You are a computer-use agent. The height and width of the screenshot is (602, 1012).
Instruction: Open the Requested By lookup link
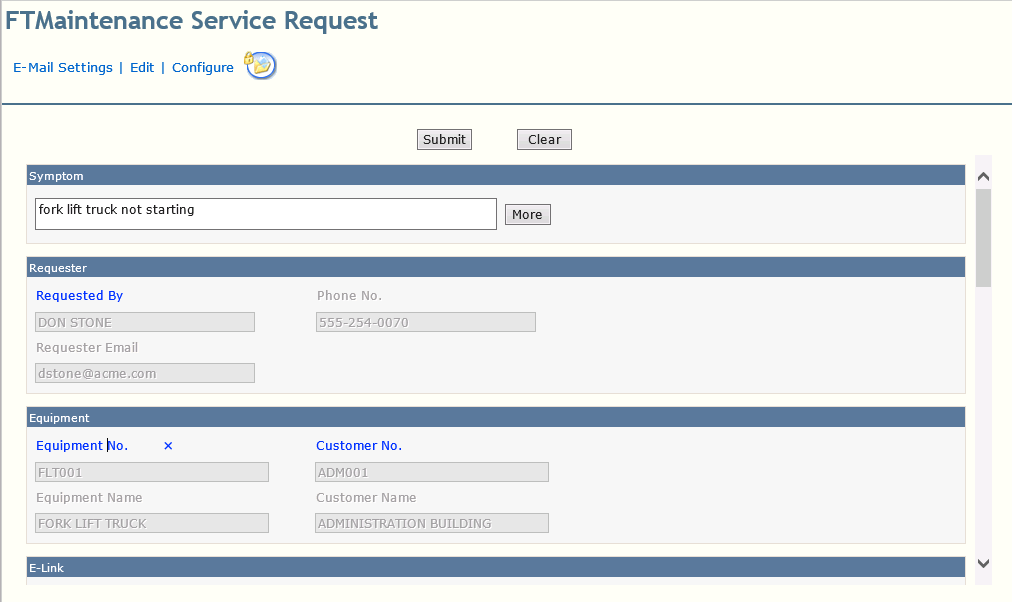pos(79,296)
